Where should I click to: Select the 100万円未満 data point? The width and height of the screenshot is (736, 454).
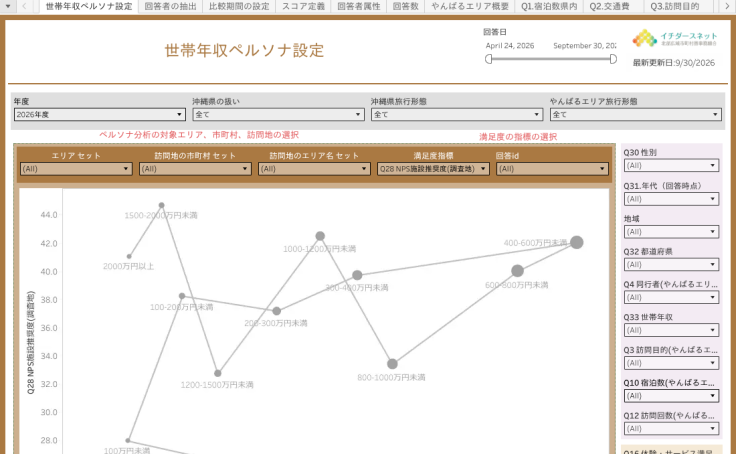[128, 440]
